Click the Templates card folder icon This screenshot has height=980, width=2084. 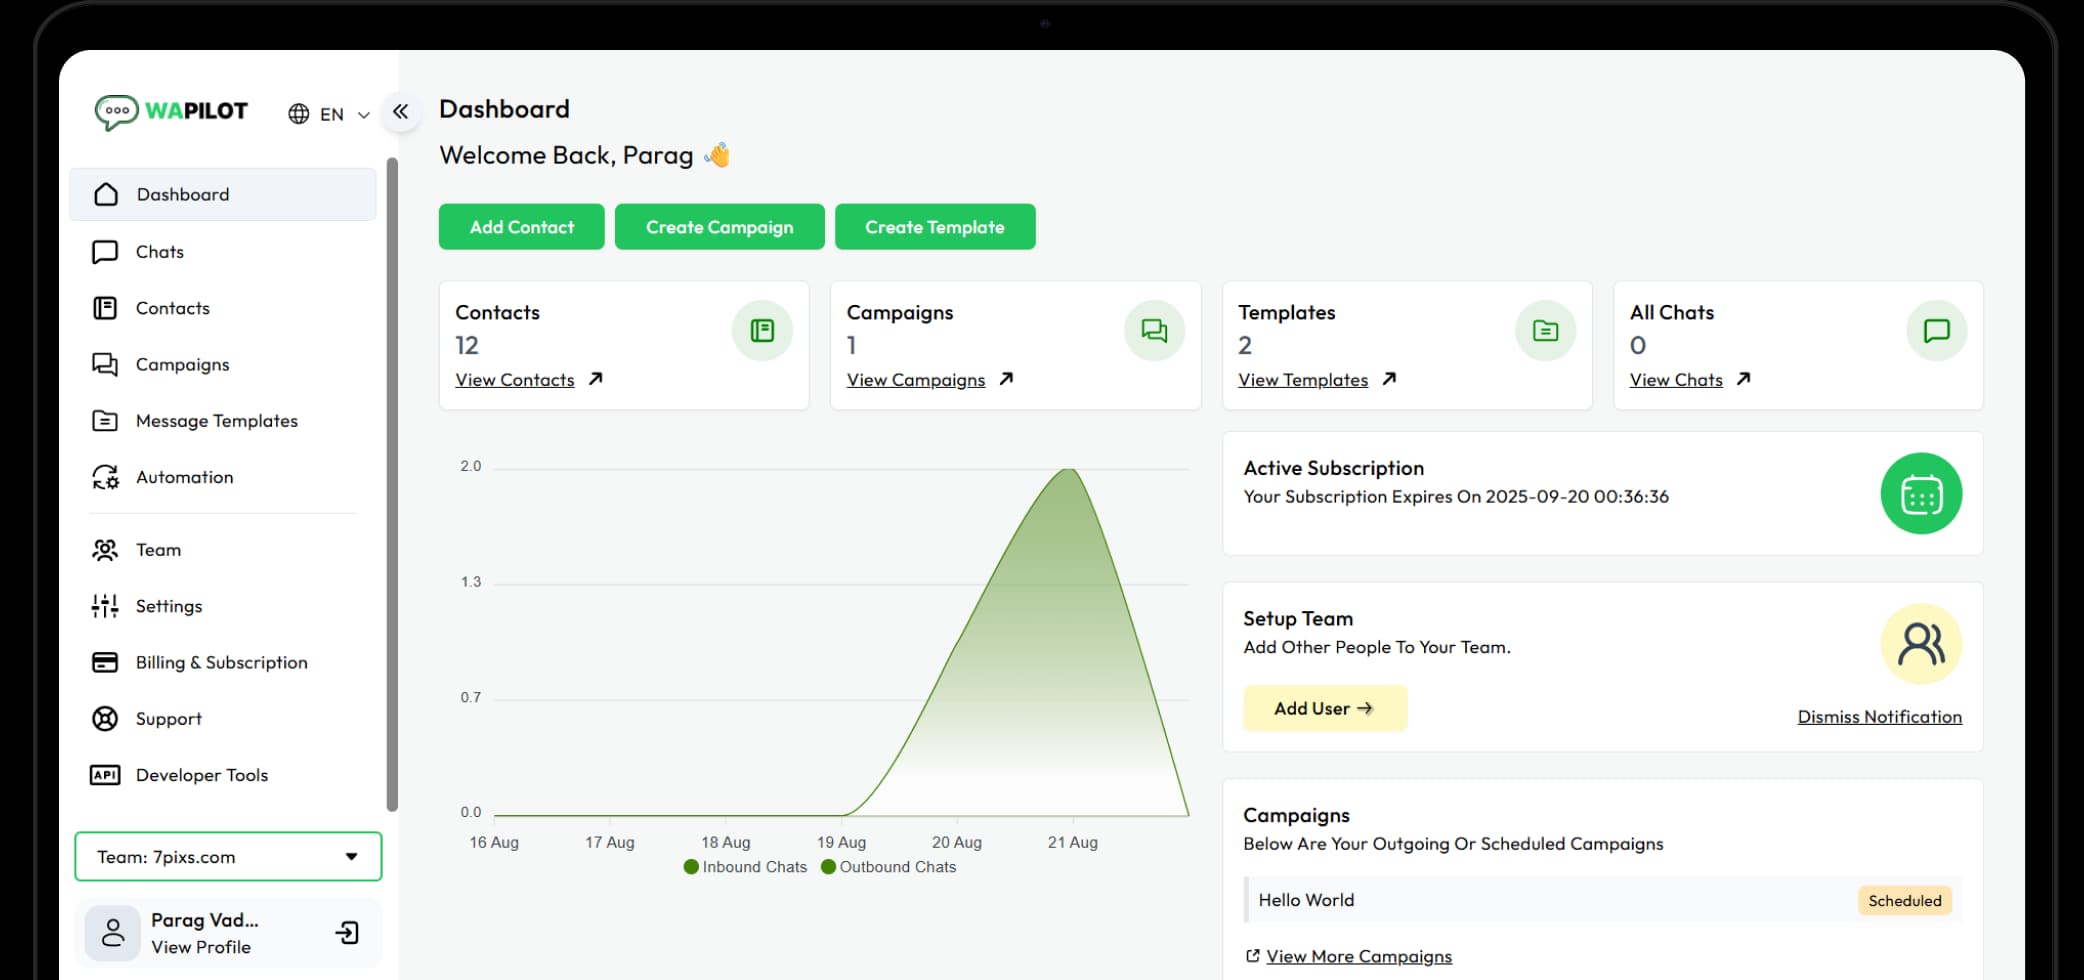click(1545, 331)
